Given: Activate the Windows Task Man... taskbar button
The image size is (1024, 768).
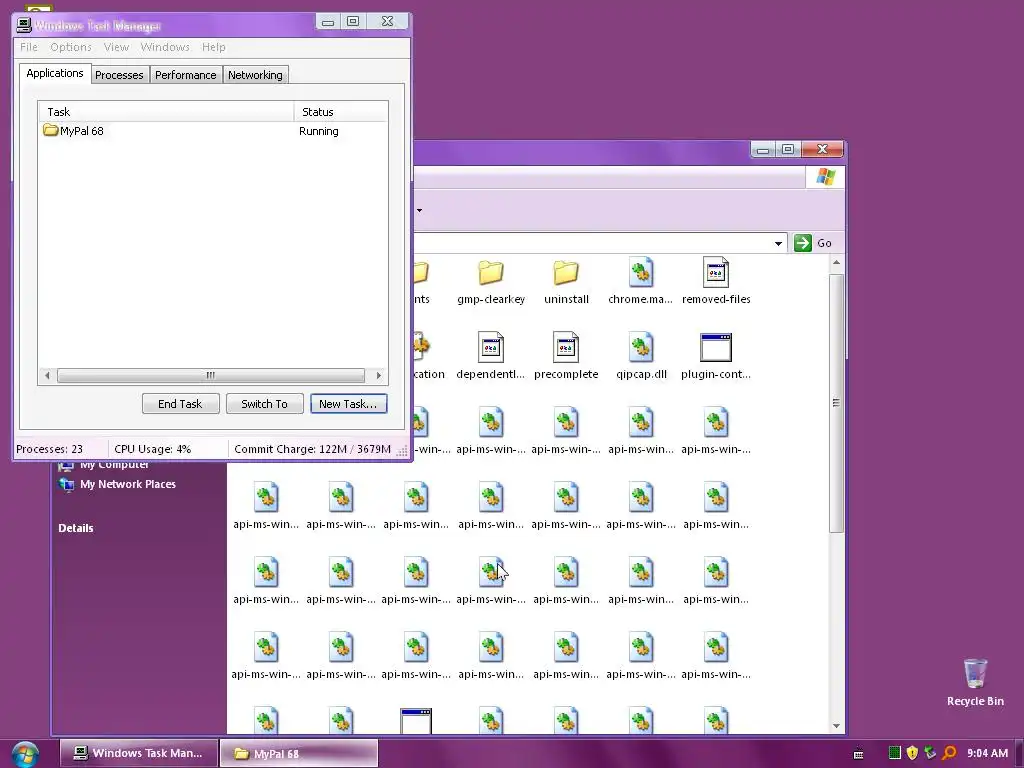Looking at the screenshot, I should pyautogui.click(x=138, y=753).
